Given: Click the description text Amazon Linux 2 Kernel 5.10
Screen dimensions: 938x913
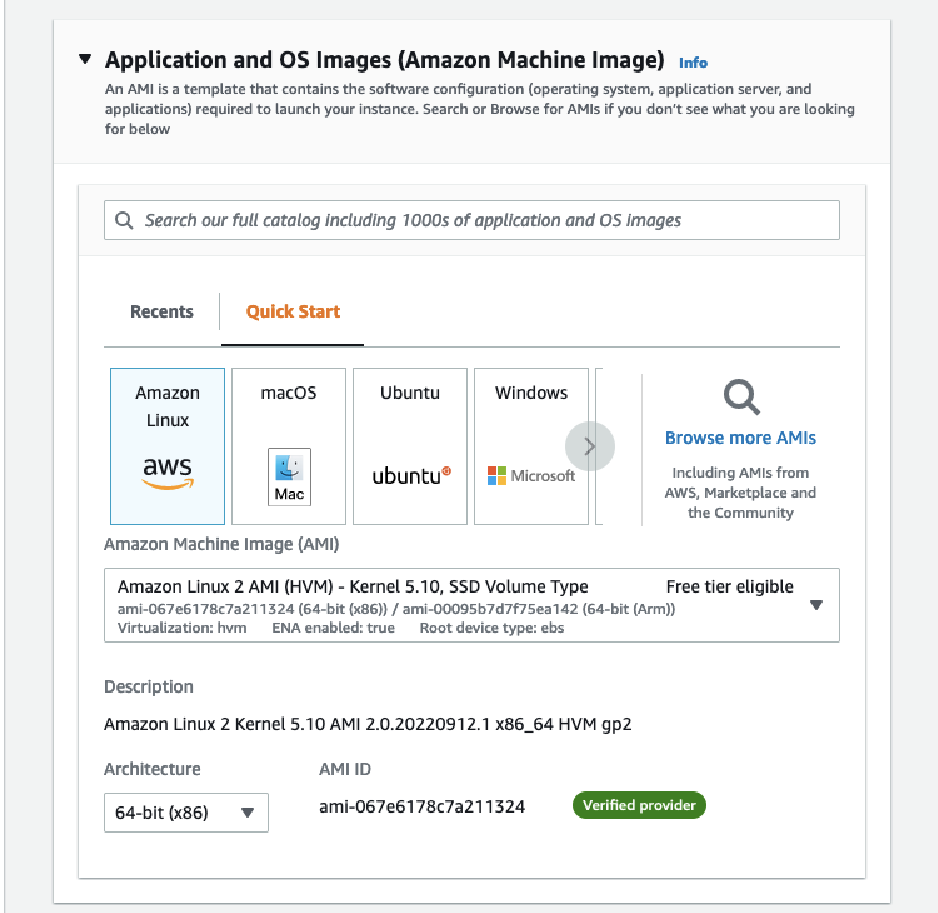Looking at the screenshot, I should point(367,725).
